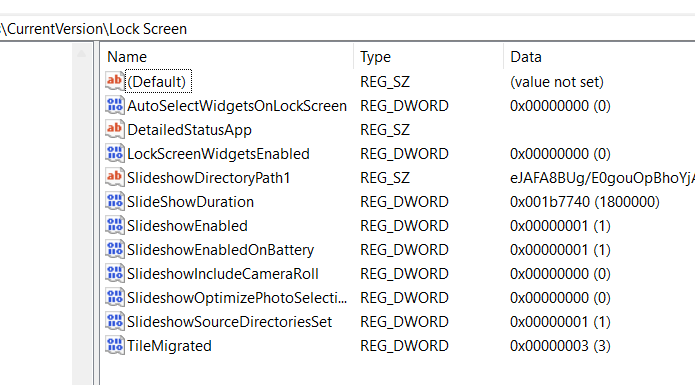This screenshot has height=385, width=695.
Task: Select the SlideshowIncludeCameraRoll entry
Action: [x=223, y=274]
